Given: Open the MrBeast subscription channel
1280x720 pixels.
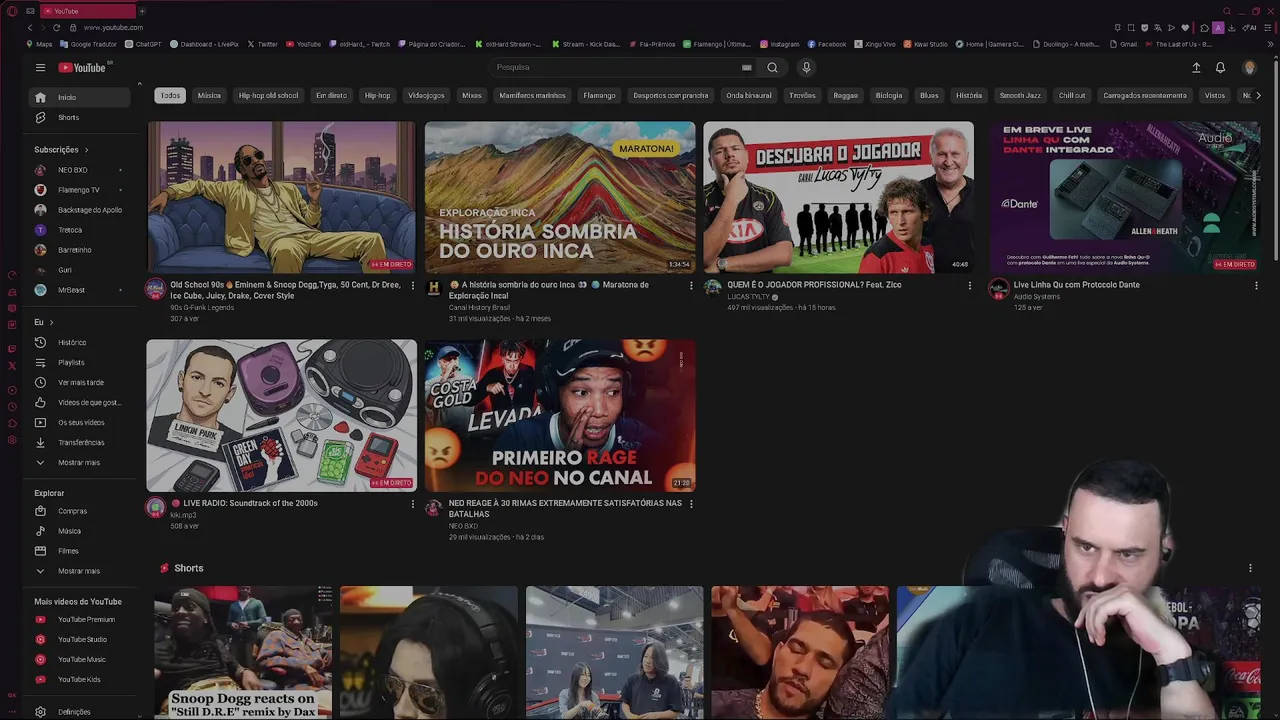Looking at the screenshot, I should pyautogui.click(x=79, y=290).
